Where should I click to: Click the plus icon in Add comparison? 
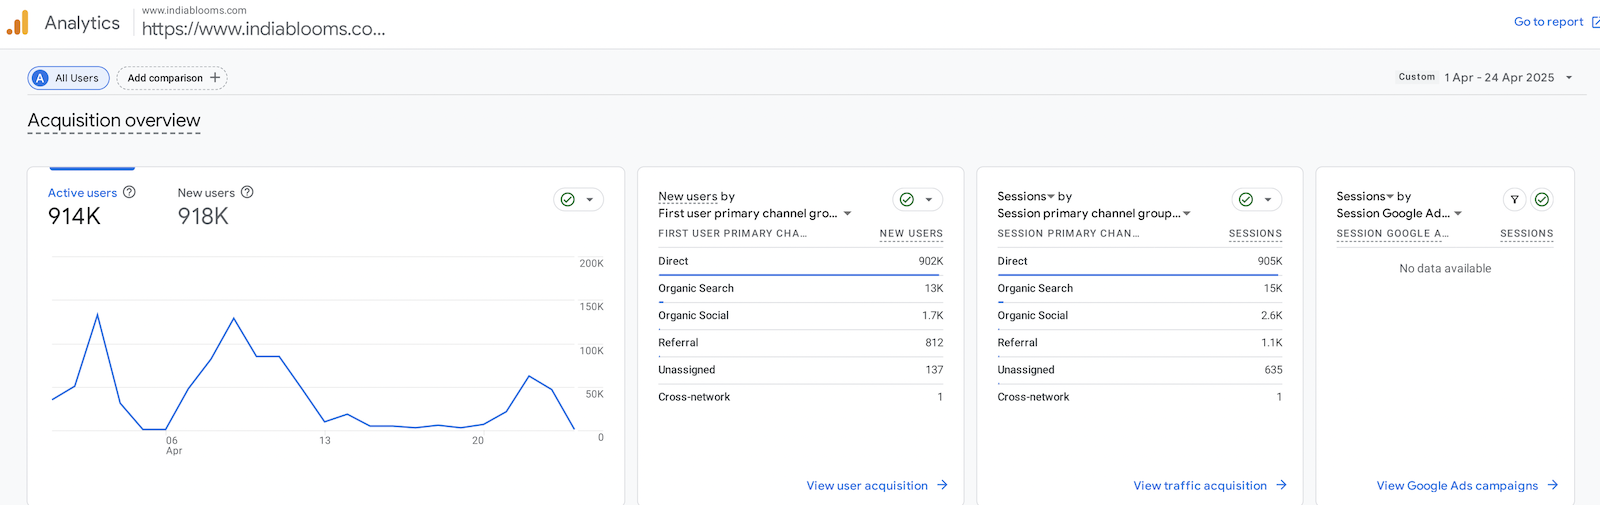pyautogui.click(x=215, y=78)
